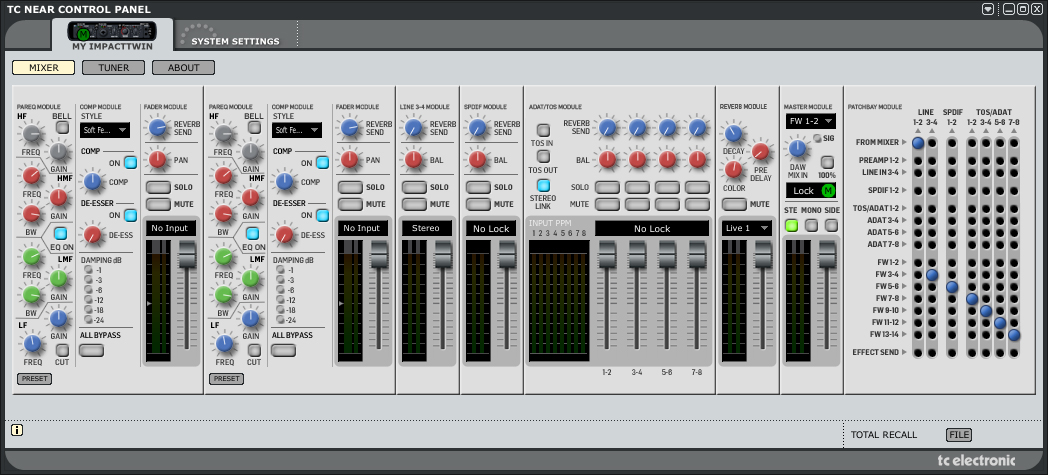The image size is (1048, 475).
Task: Click the blue patch point FW 5-6 to SPDIF 1-2
Action: tap(952, 287)
